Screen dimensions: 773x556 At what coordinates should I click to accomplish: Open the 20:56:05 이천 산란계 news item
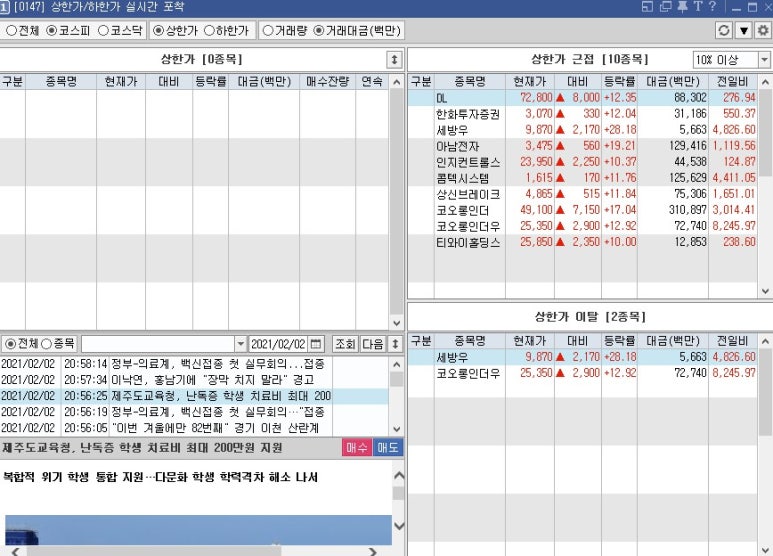(194, 428)
